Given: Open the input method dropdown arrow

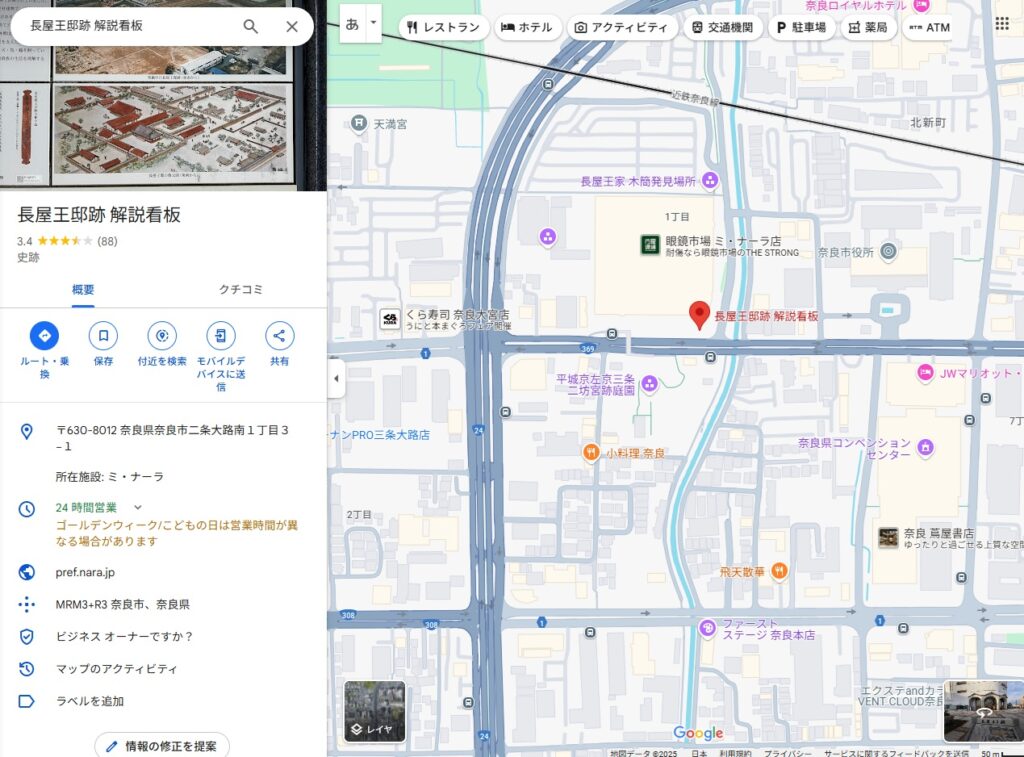Looking at the screenshot, I should point(374,25).
